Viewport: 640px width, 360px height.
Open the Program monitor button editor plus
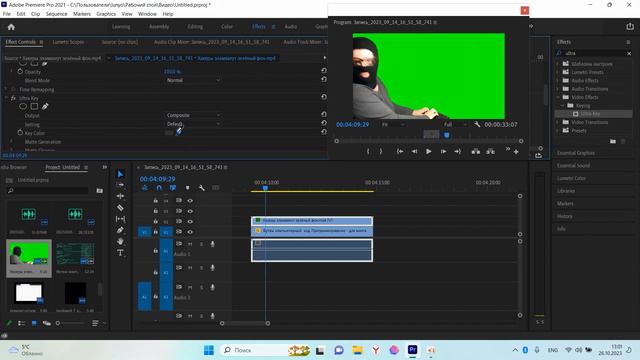point(516,152)
